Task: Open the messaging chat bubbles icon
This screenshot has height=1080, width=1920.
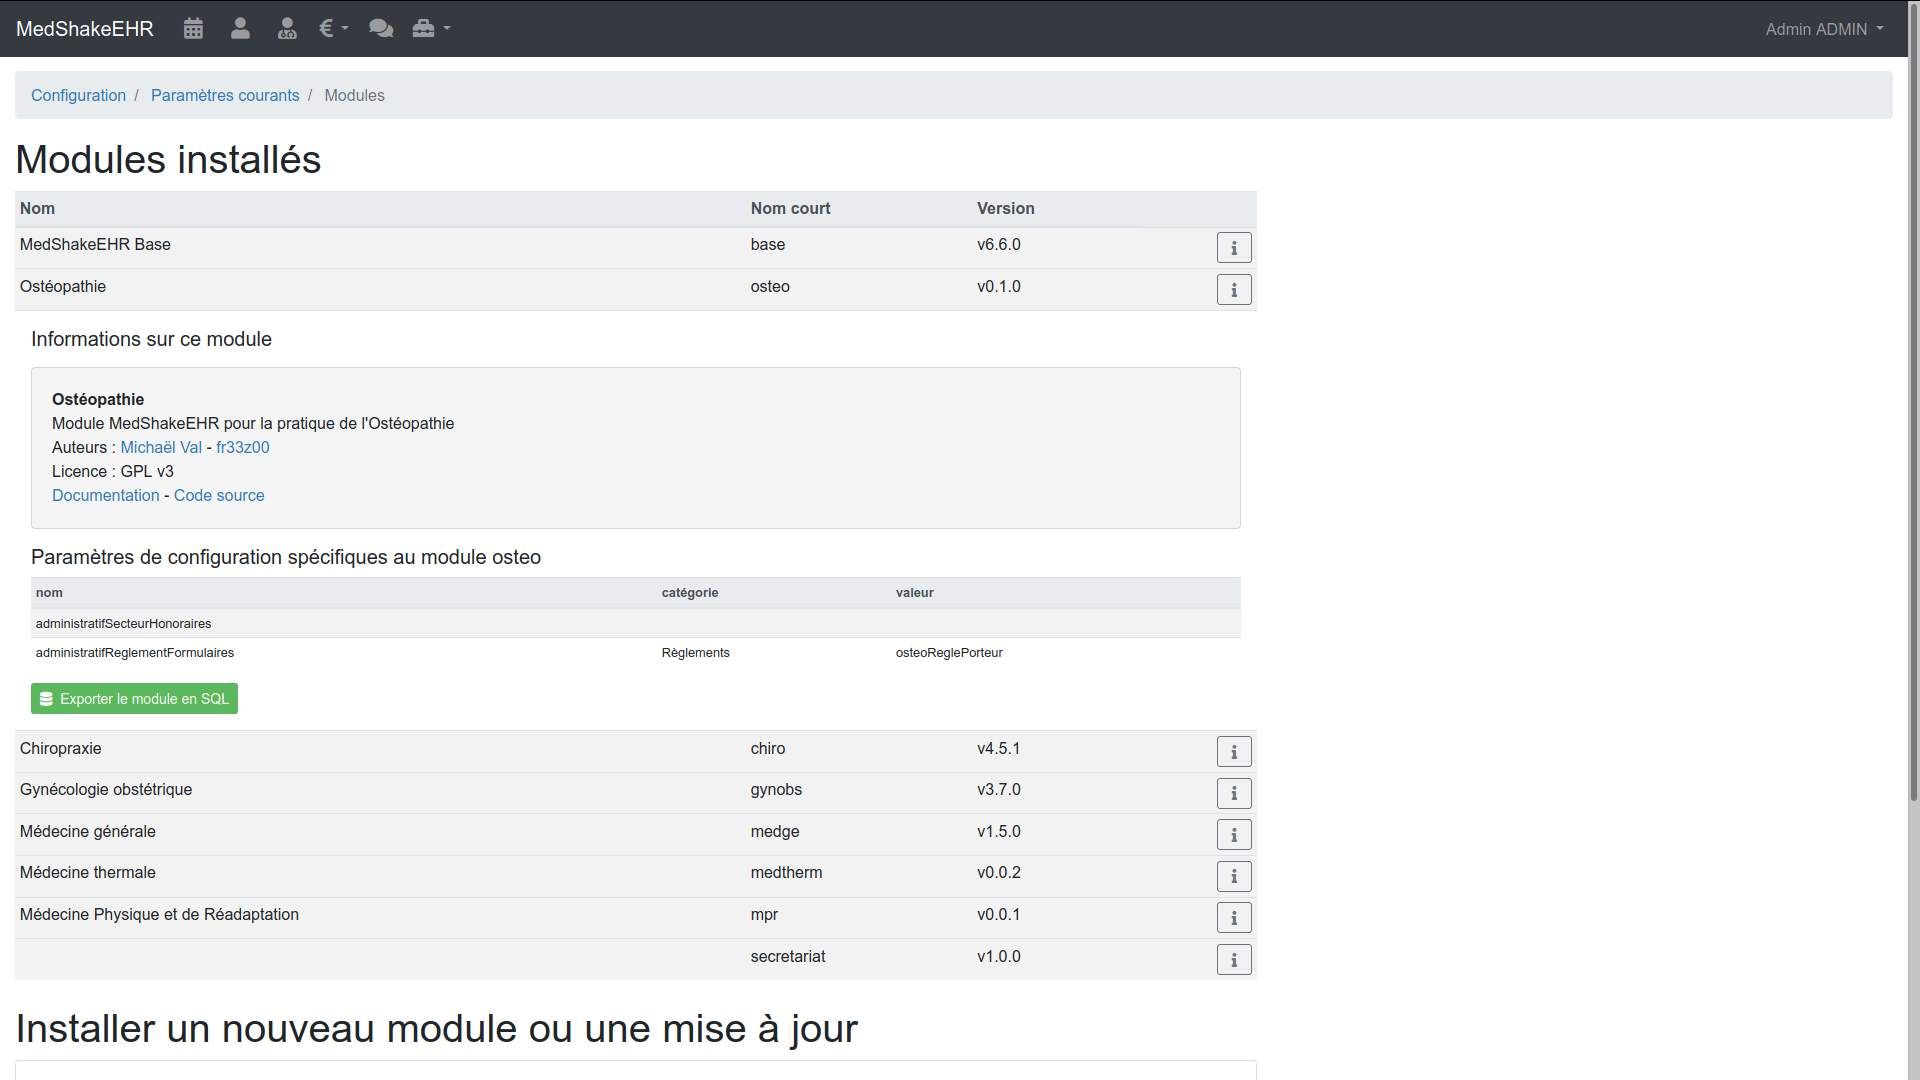Action: coord(381,29)
